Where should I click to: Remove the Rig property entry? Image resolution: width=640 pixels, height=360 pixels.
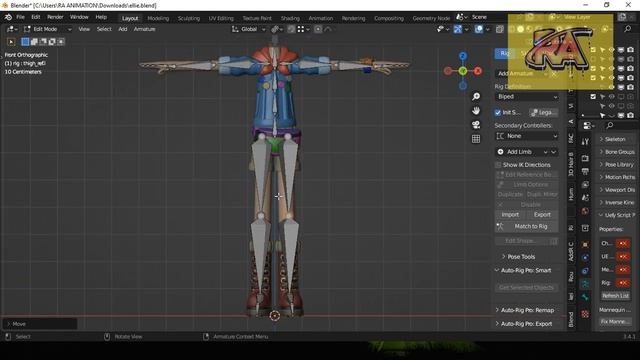[x=623, y=282]
